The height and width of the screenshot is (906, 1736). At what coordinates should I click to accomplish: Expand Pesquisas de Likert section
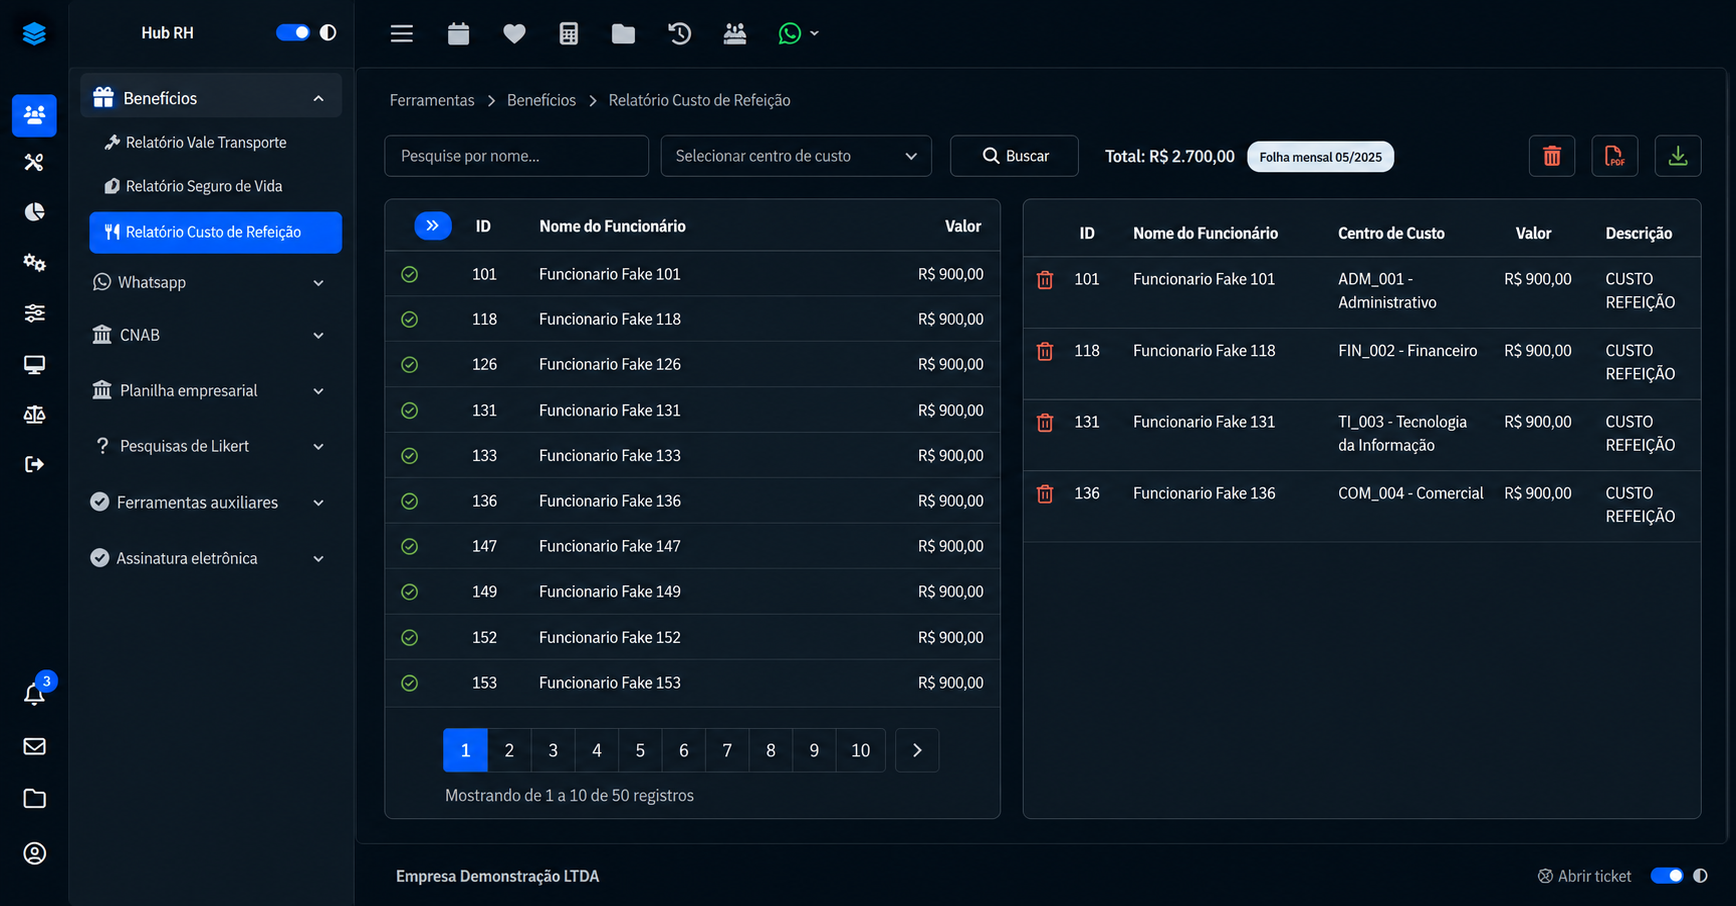coord(211,446)
